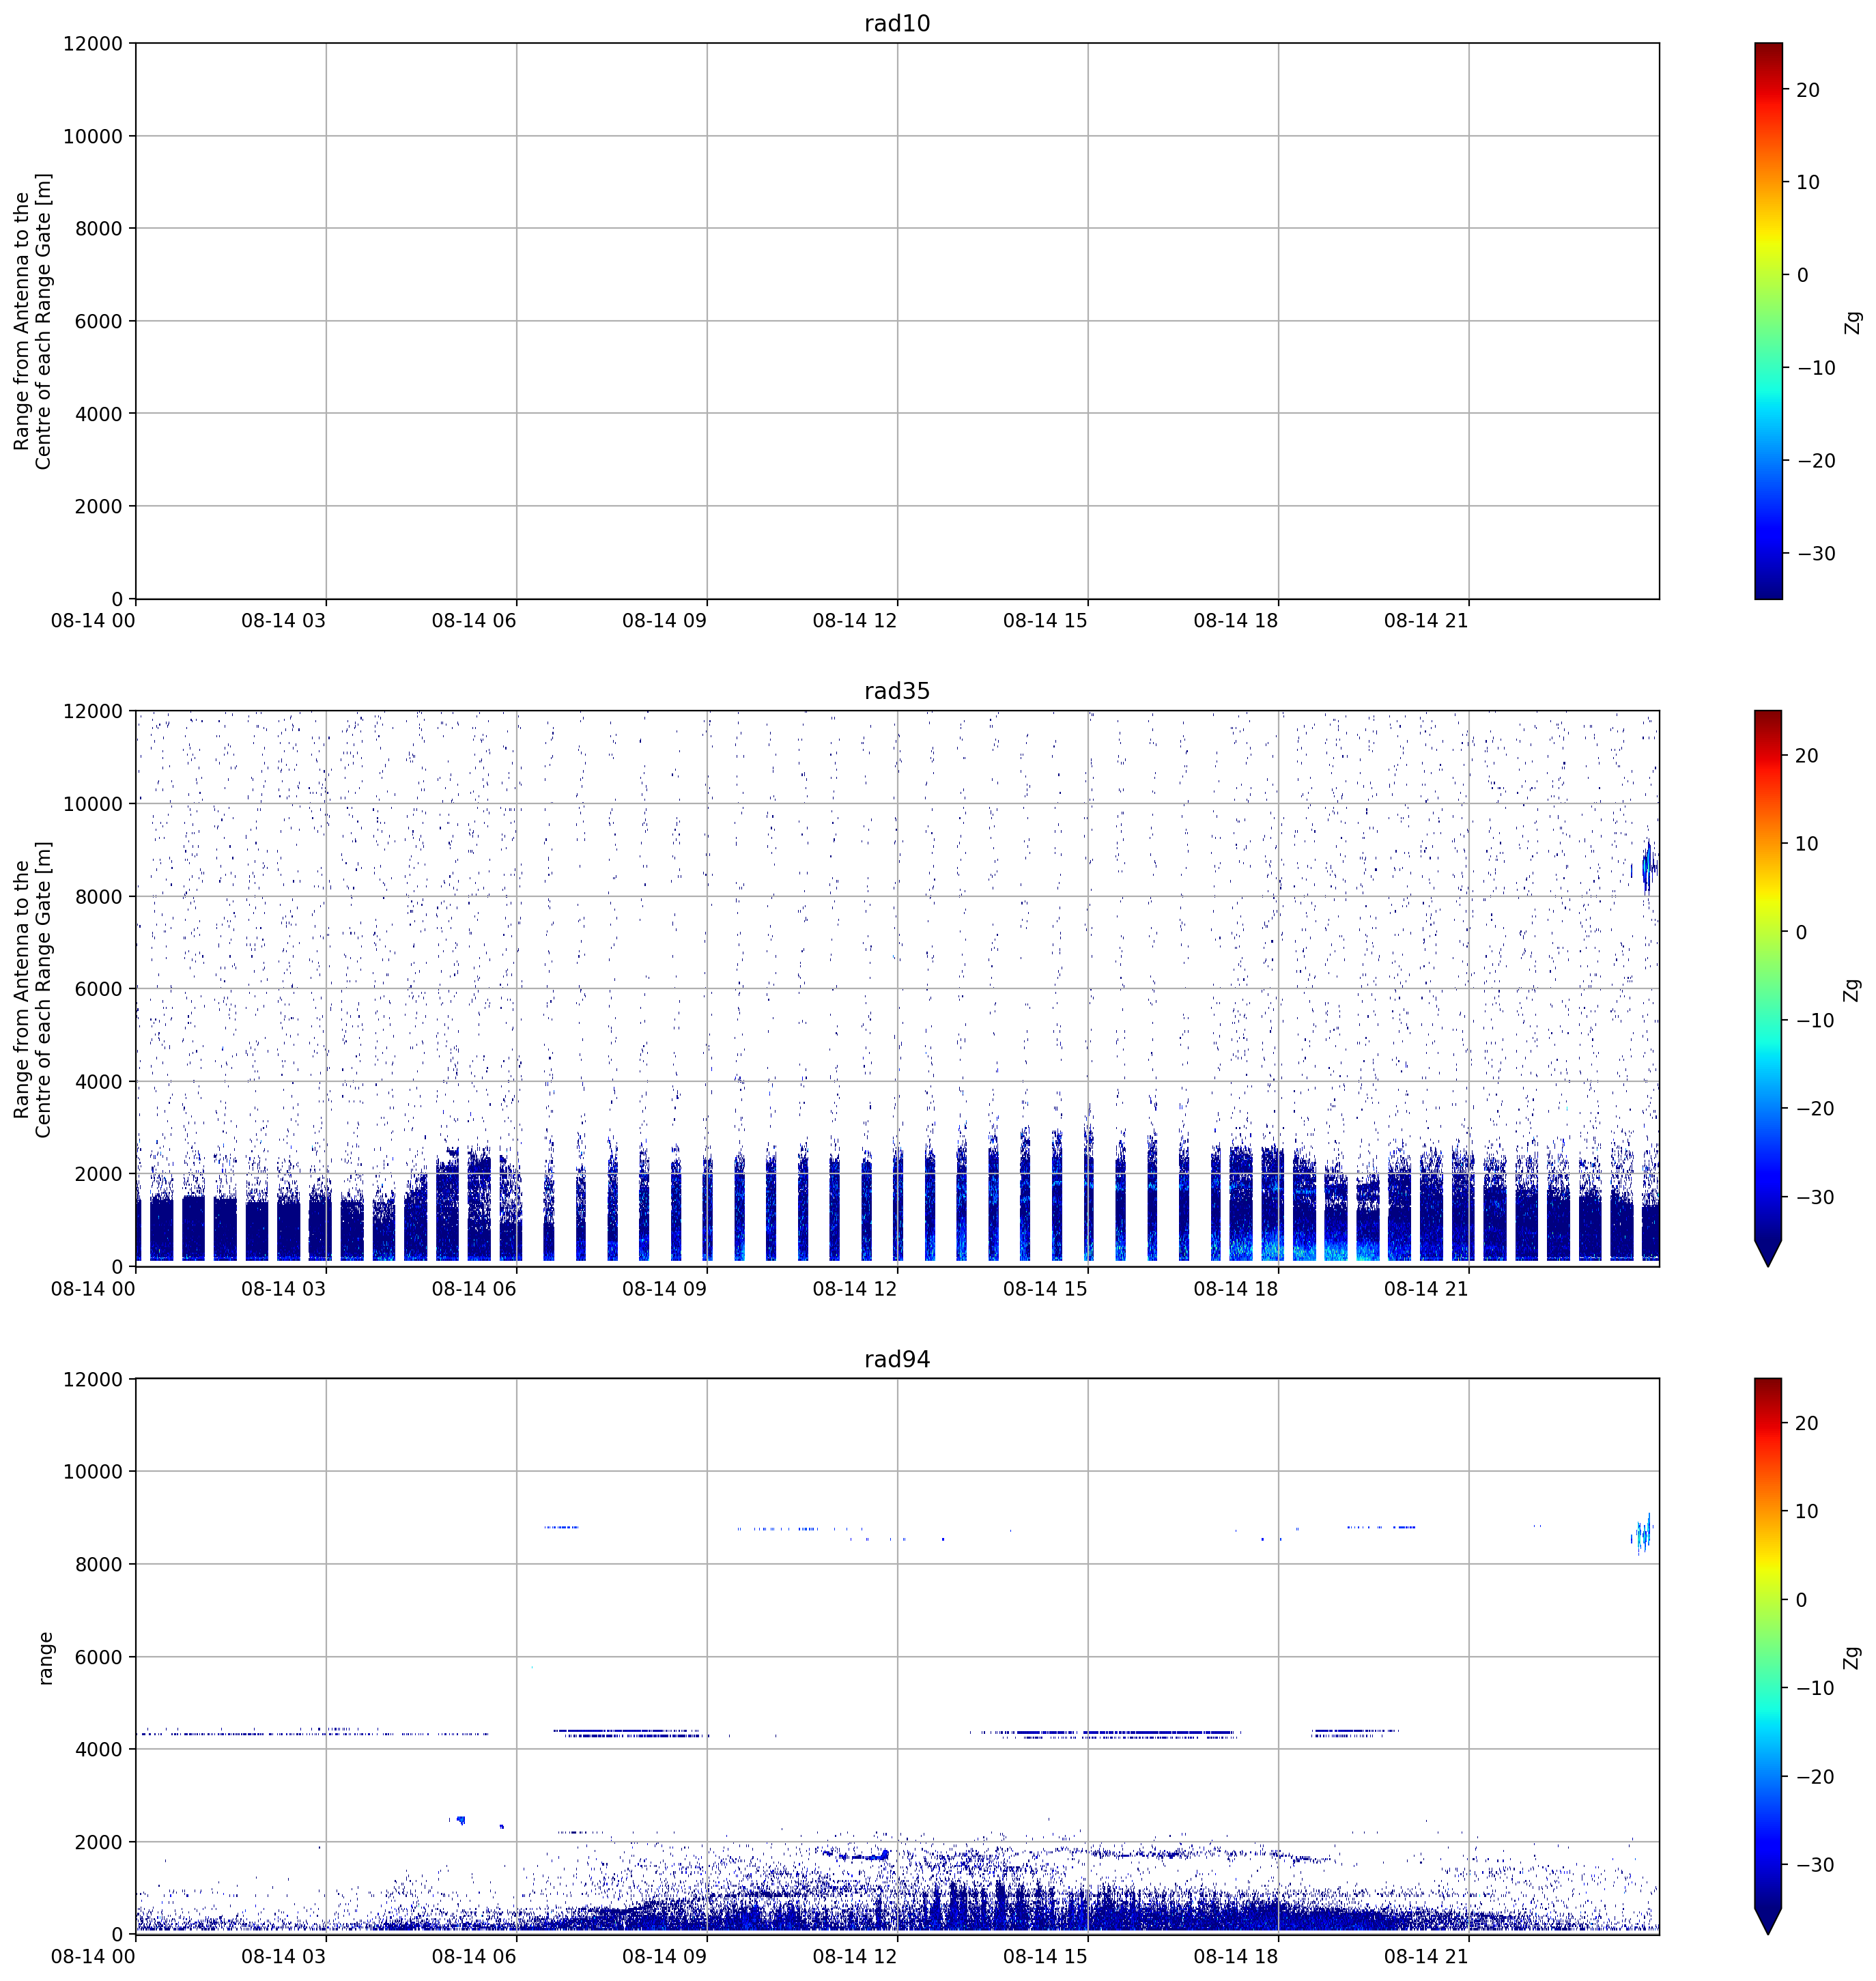Click the rad10 plot title
This screenshot has height=1981, width=1876.
pyautogui.click(x=897, y=23)
